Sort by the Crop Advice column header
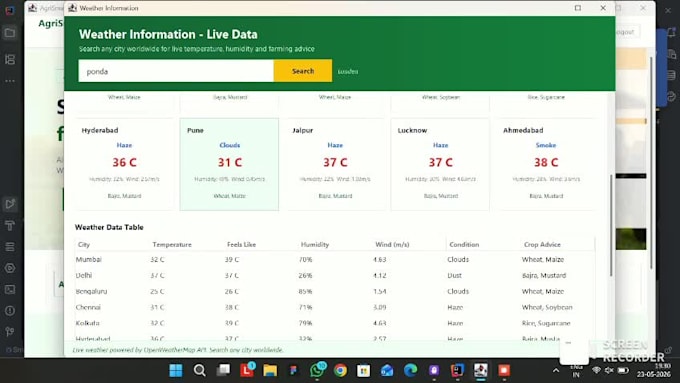 click(x=558, y=244)
